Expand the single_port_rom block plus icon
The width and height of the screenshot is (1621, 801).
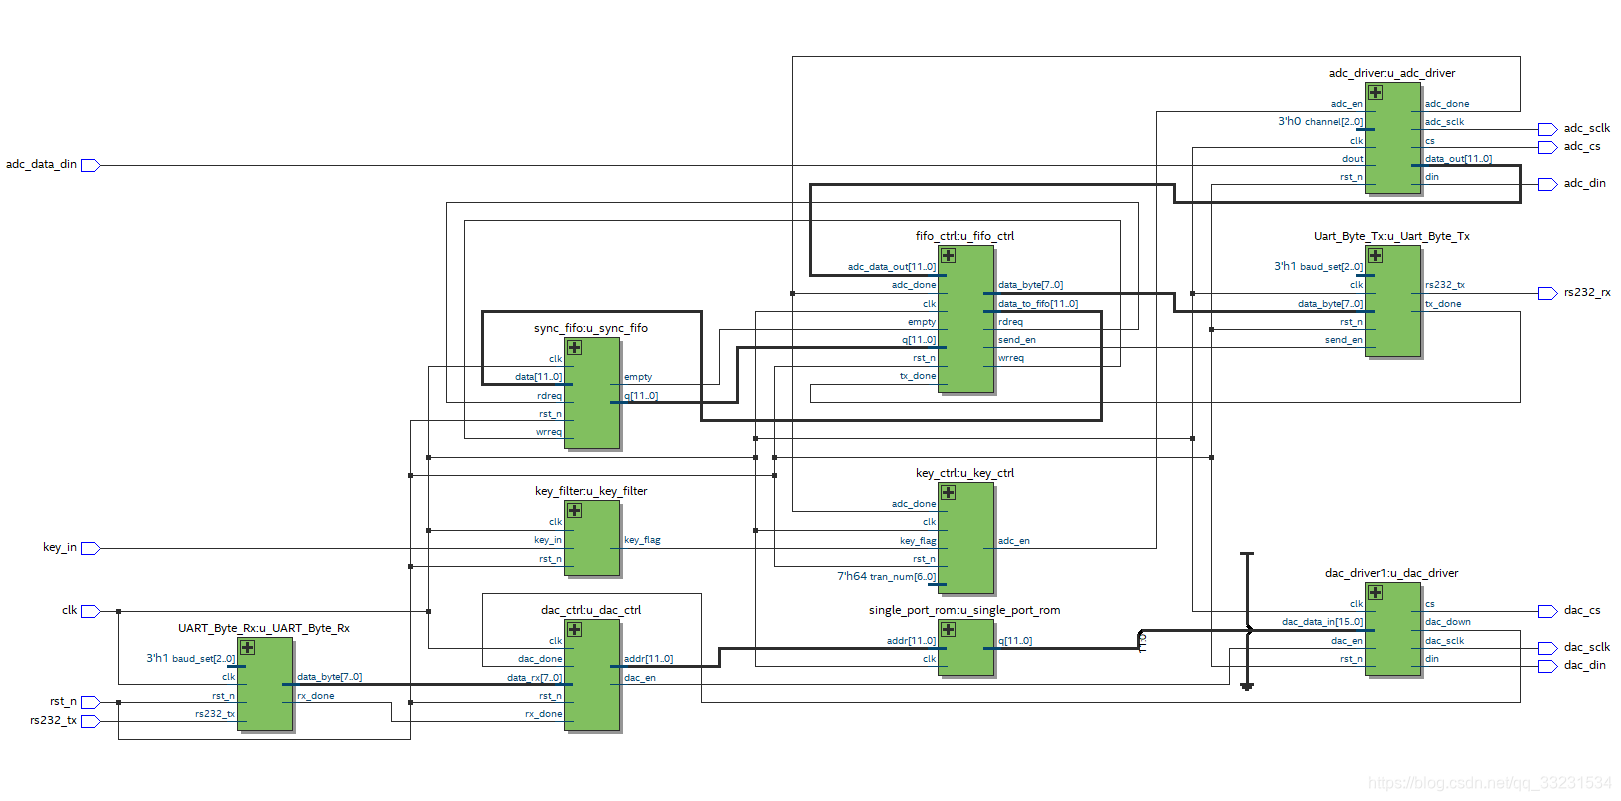pos(948,629)
